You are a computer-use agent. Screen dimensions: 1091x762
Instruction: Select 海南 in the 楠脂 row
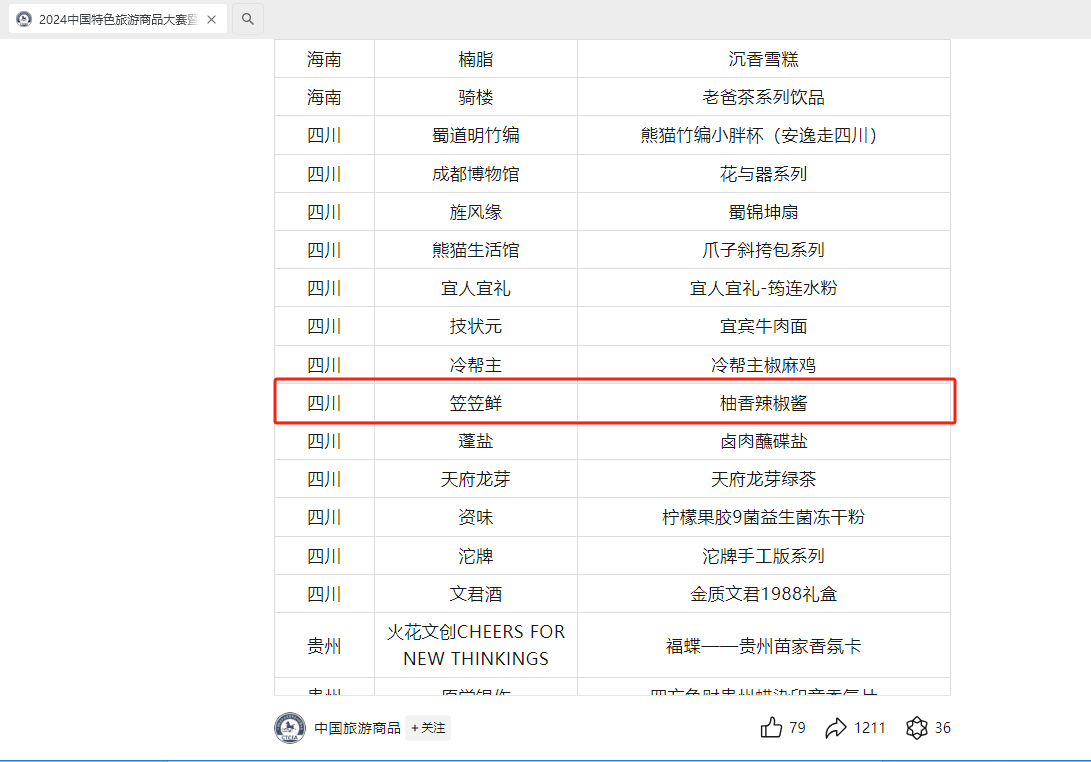click(x=324, y=59)
